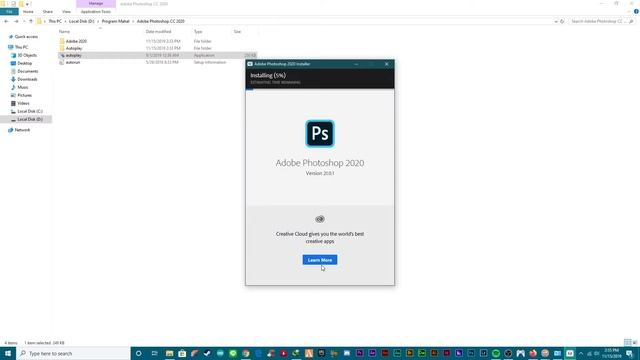This screenshot has height=360, width=640.
Task: Open the View ribbon tab
Action: click(66, 12)
